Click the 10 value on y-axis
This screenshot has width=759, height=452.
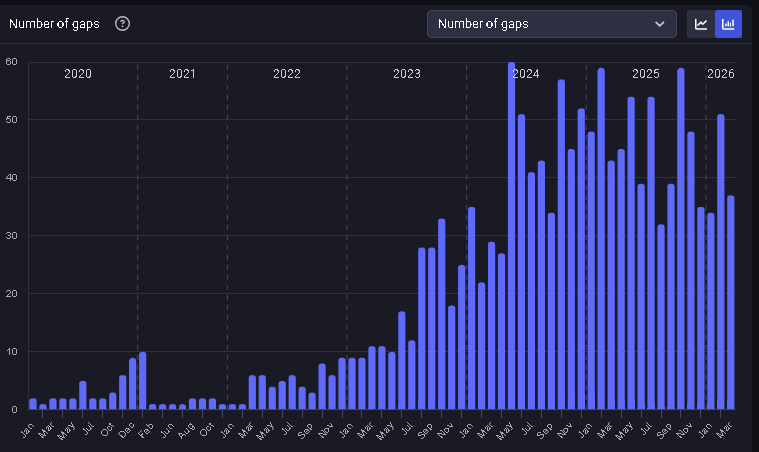point(11,351)
